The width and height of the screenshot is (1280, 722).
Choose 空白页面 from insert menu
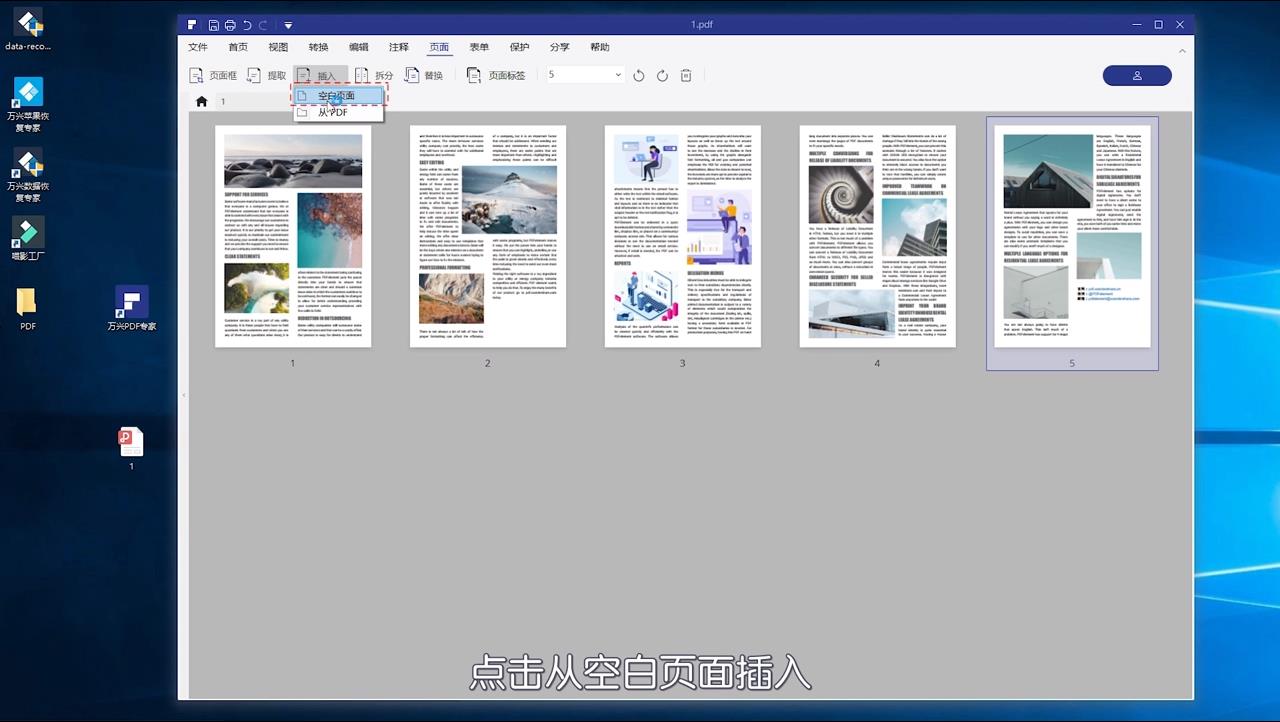click(x=337, y=96)
